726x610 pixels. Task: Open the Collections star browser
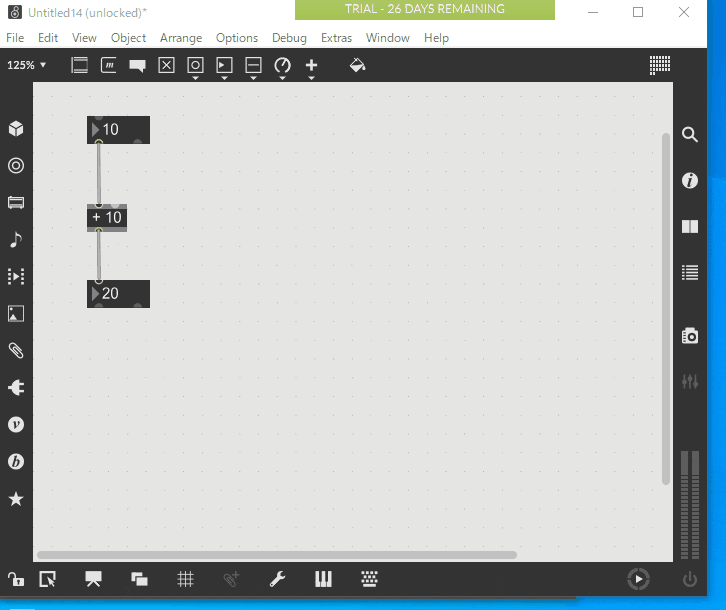[x=16, y=499]
